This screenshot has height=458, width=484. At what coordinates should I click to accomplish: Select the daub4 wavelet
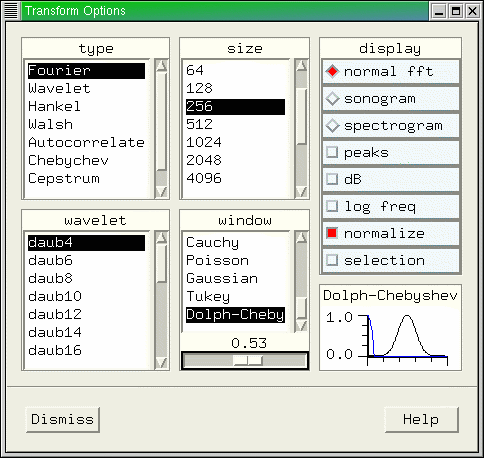click(86, 243)
